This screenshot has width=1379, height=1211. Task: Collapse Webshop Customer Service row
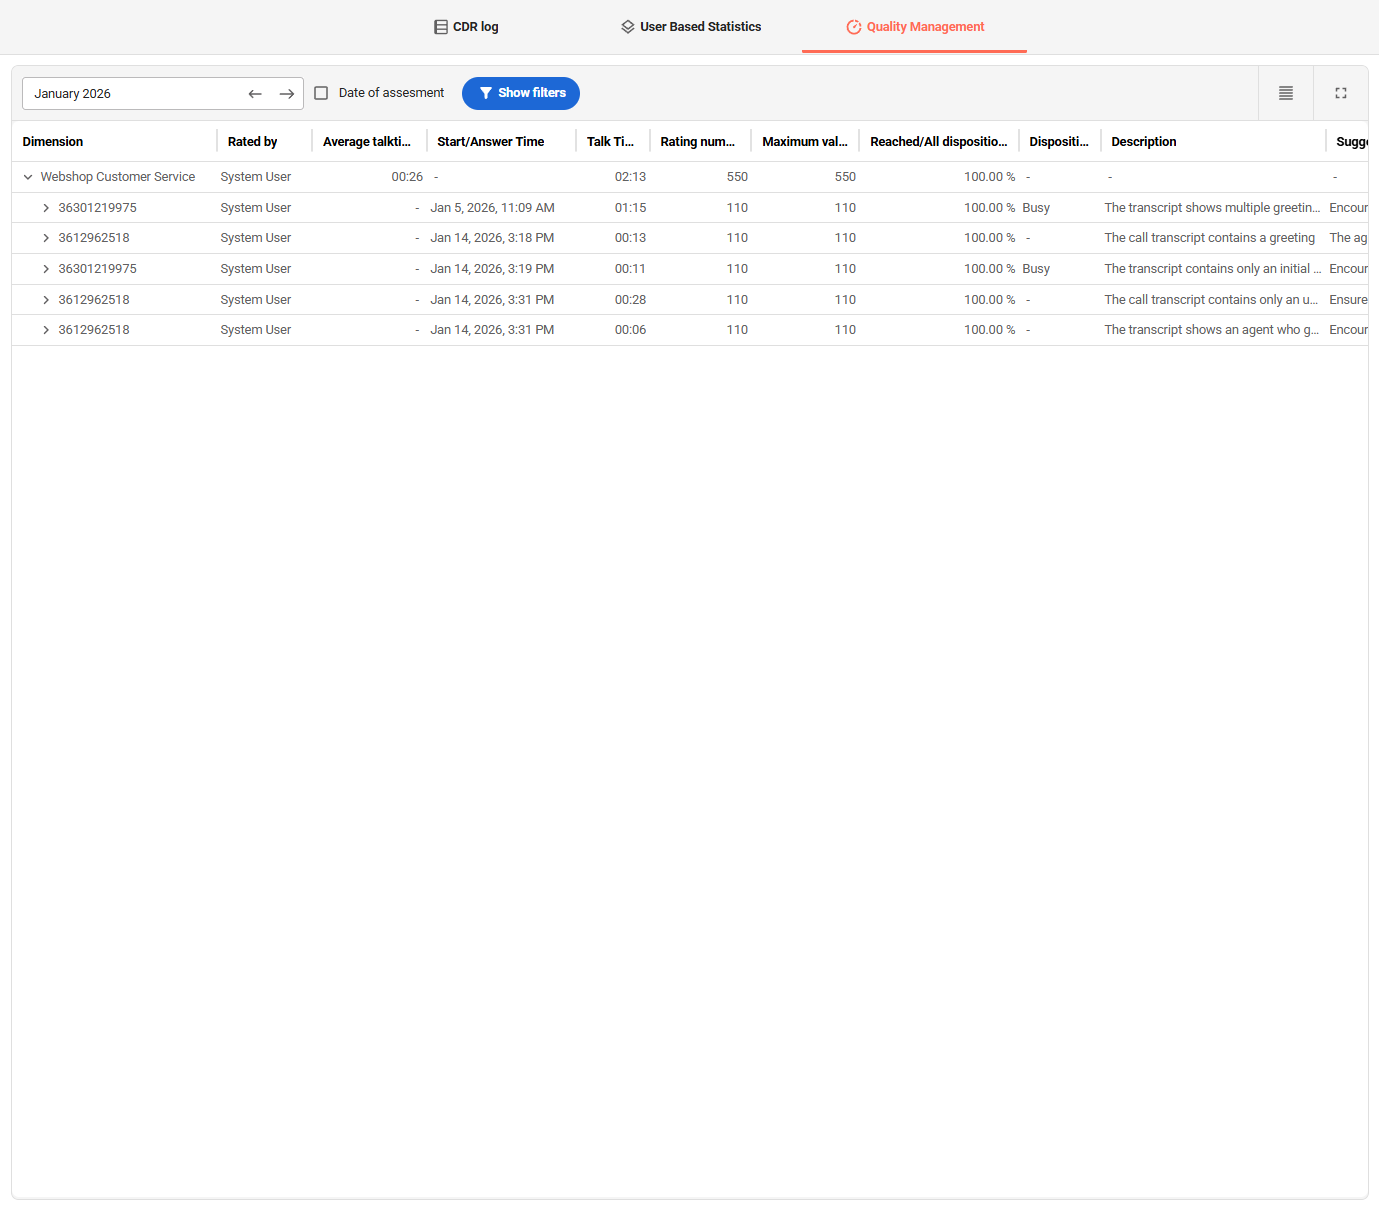point(28,177)
